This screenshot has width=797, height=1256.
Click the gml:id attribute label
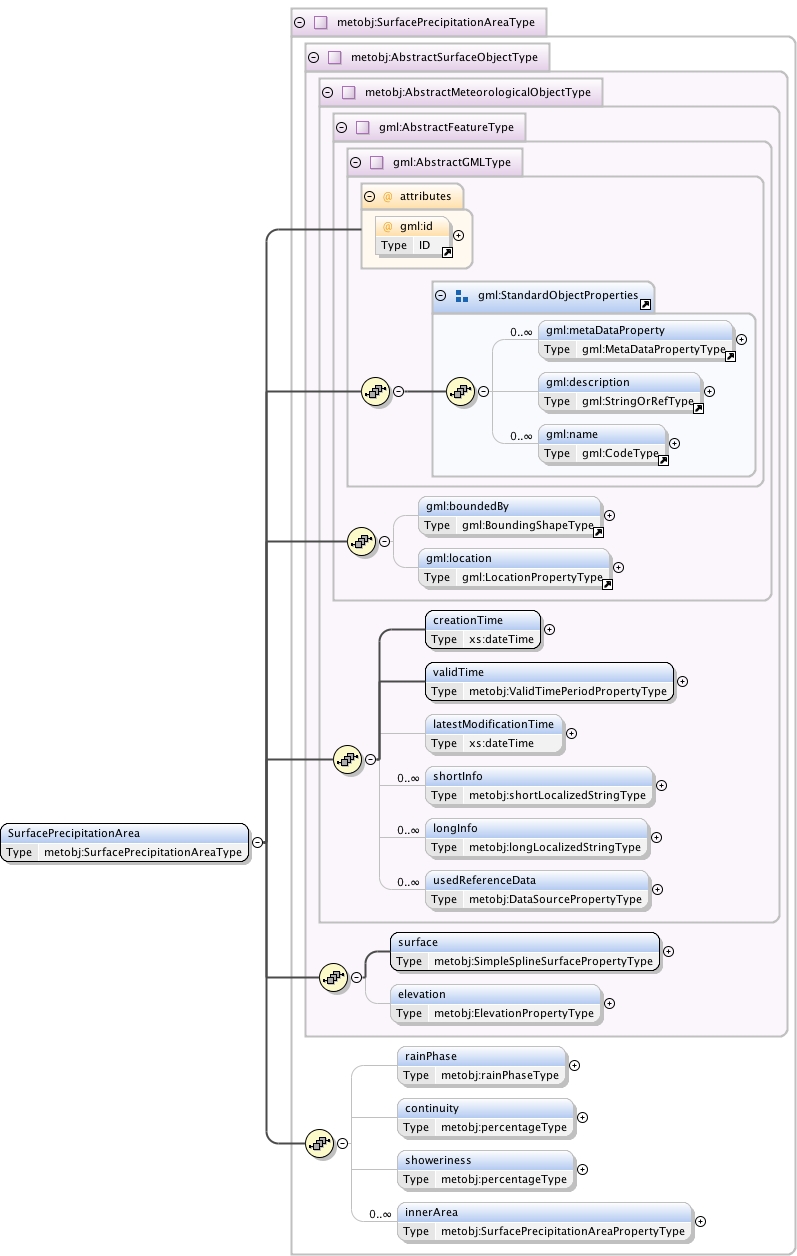(414, 226)
